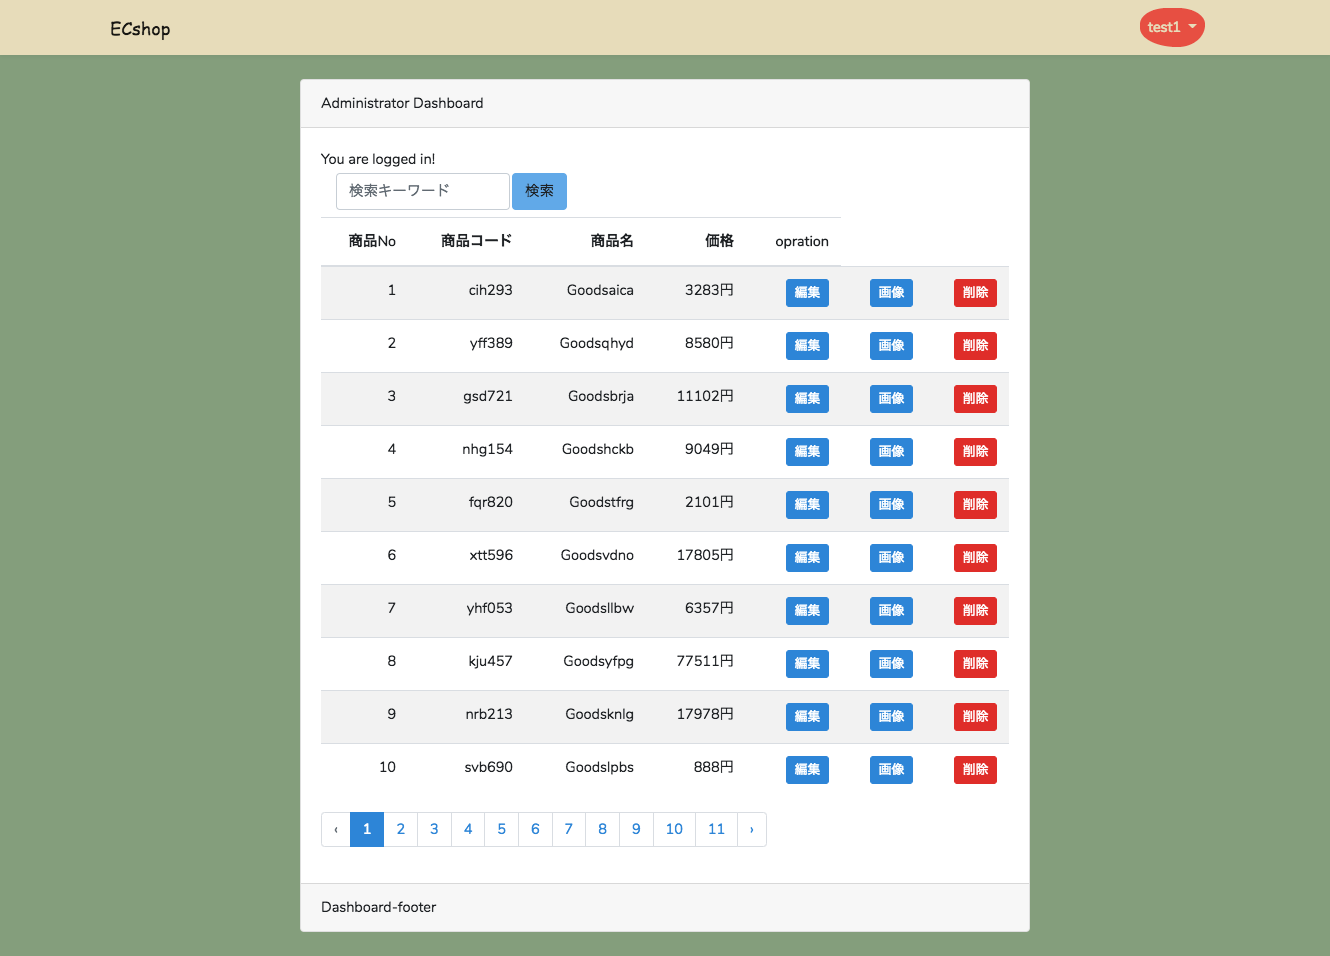
Task: Open page 11 in pagination
Action: [716, 829]
